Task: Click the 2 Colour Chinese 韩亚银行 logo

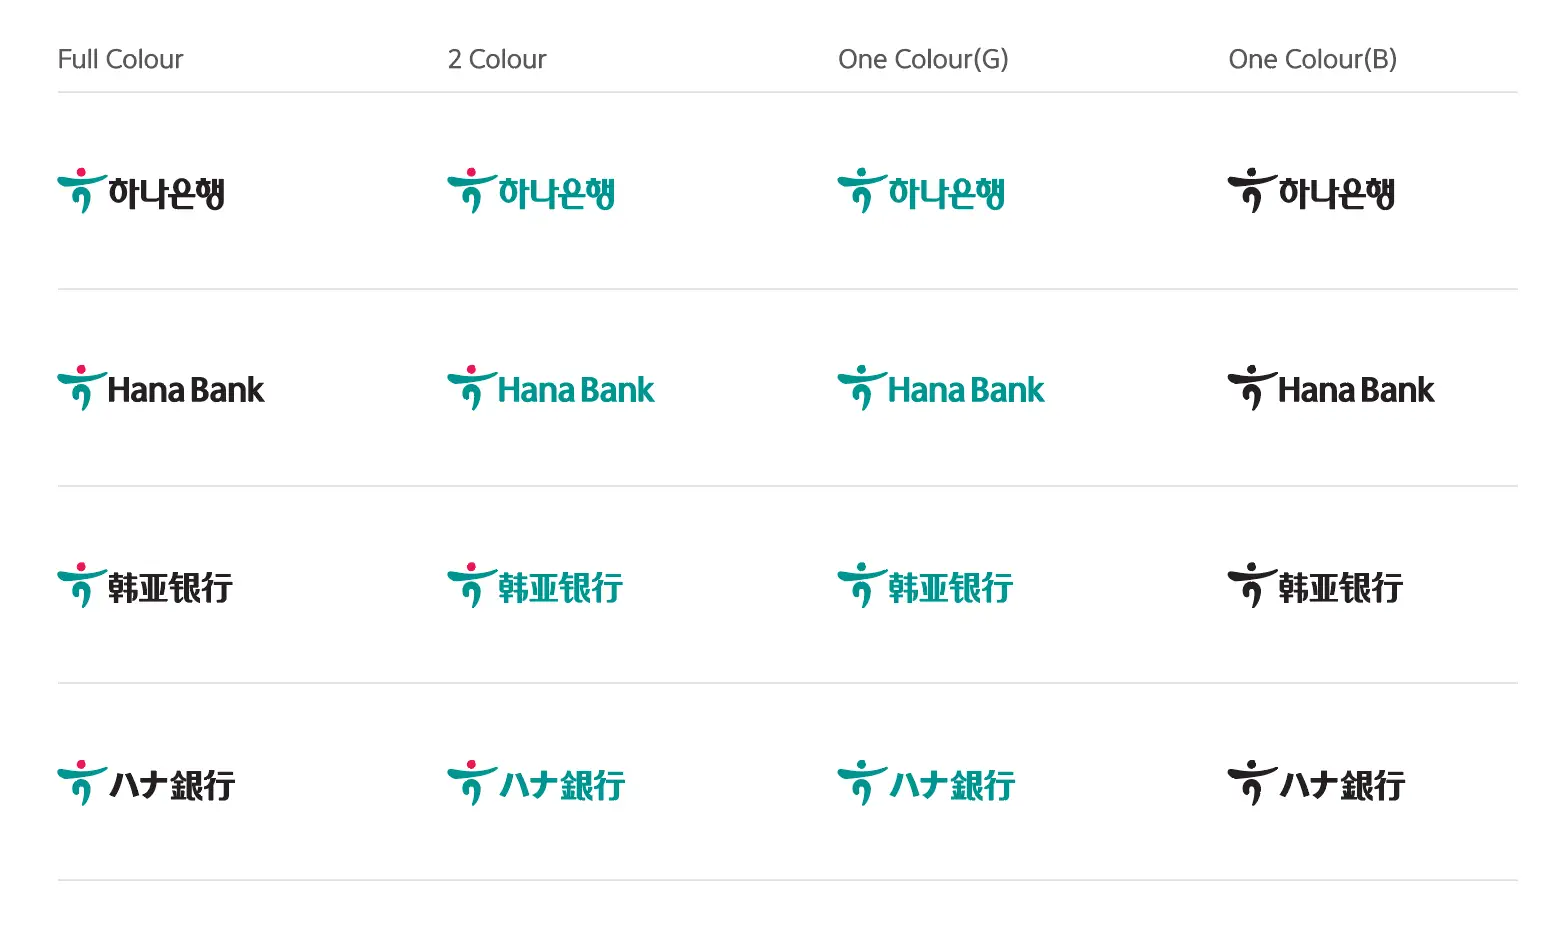Action: pos(535,584)
